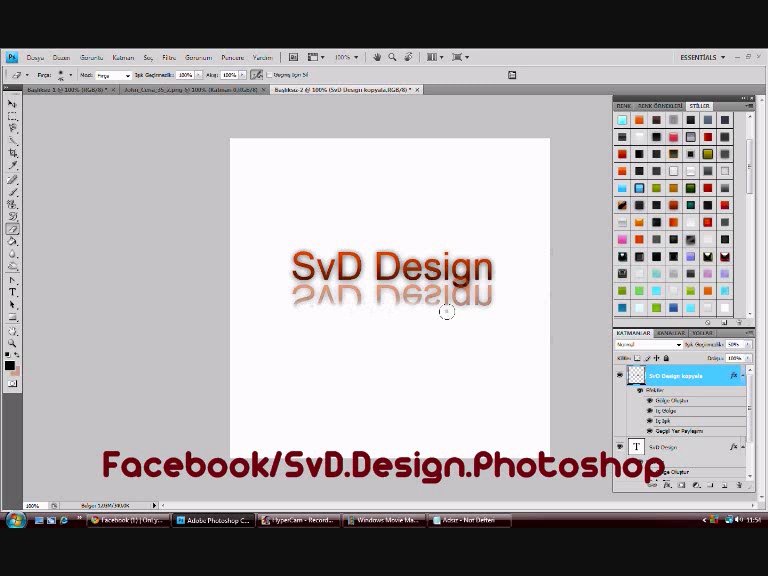Open the ESSENTIALS workspace dropdown
This screenshot has width=768, height=576.
point(702,57)
